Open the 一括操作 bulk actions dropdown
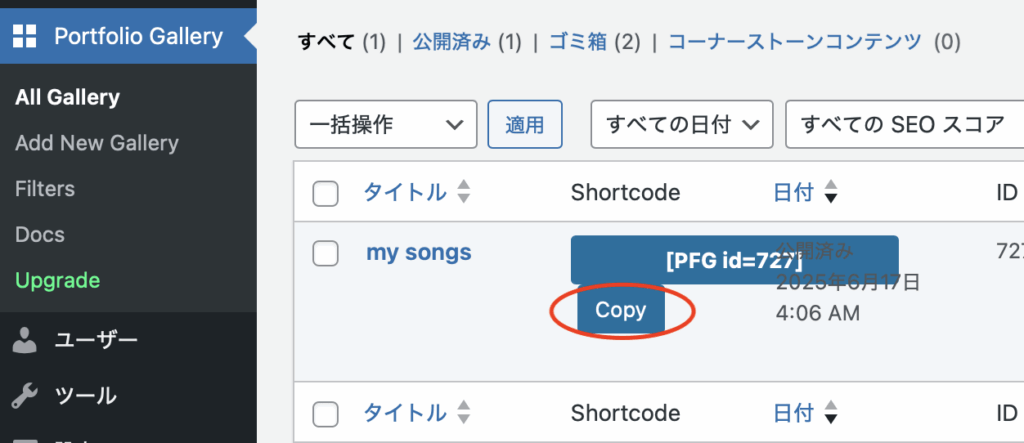 (386, 124)
